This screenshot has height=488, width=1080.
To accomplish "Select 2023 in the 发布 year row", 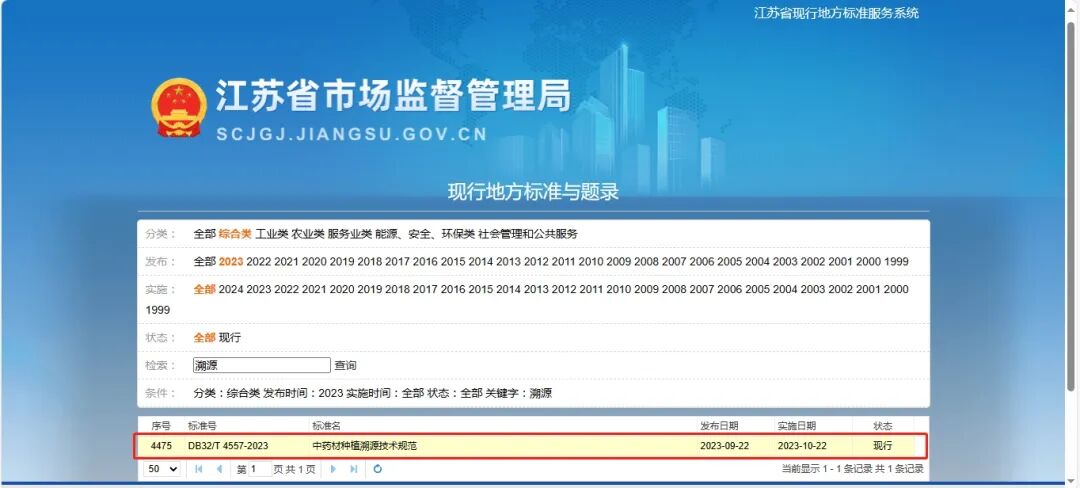I will tap(231, 262).
